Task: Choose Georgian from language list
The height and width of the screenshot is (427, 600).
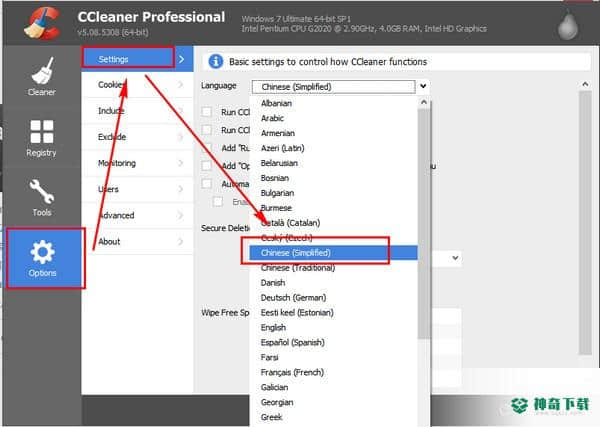Action: (333, 402)
